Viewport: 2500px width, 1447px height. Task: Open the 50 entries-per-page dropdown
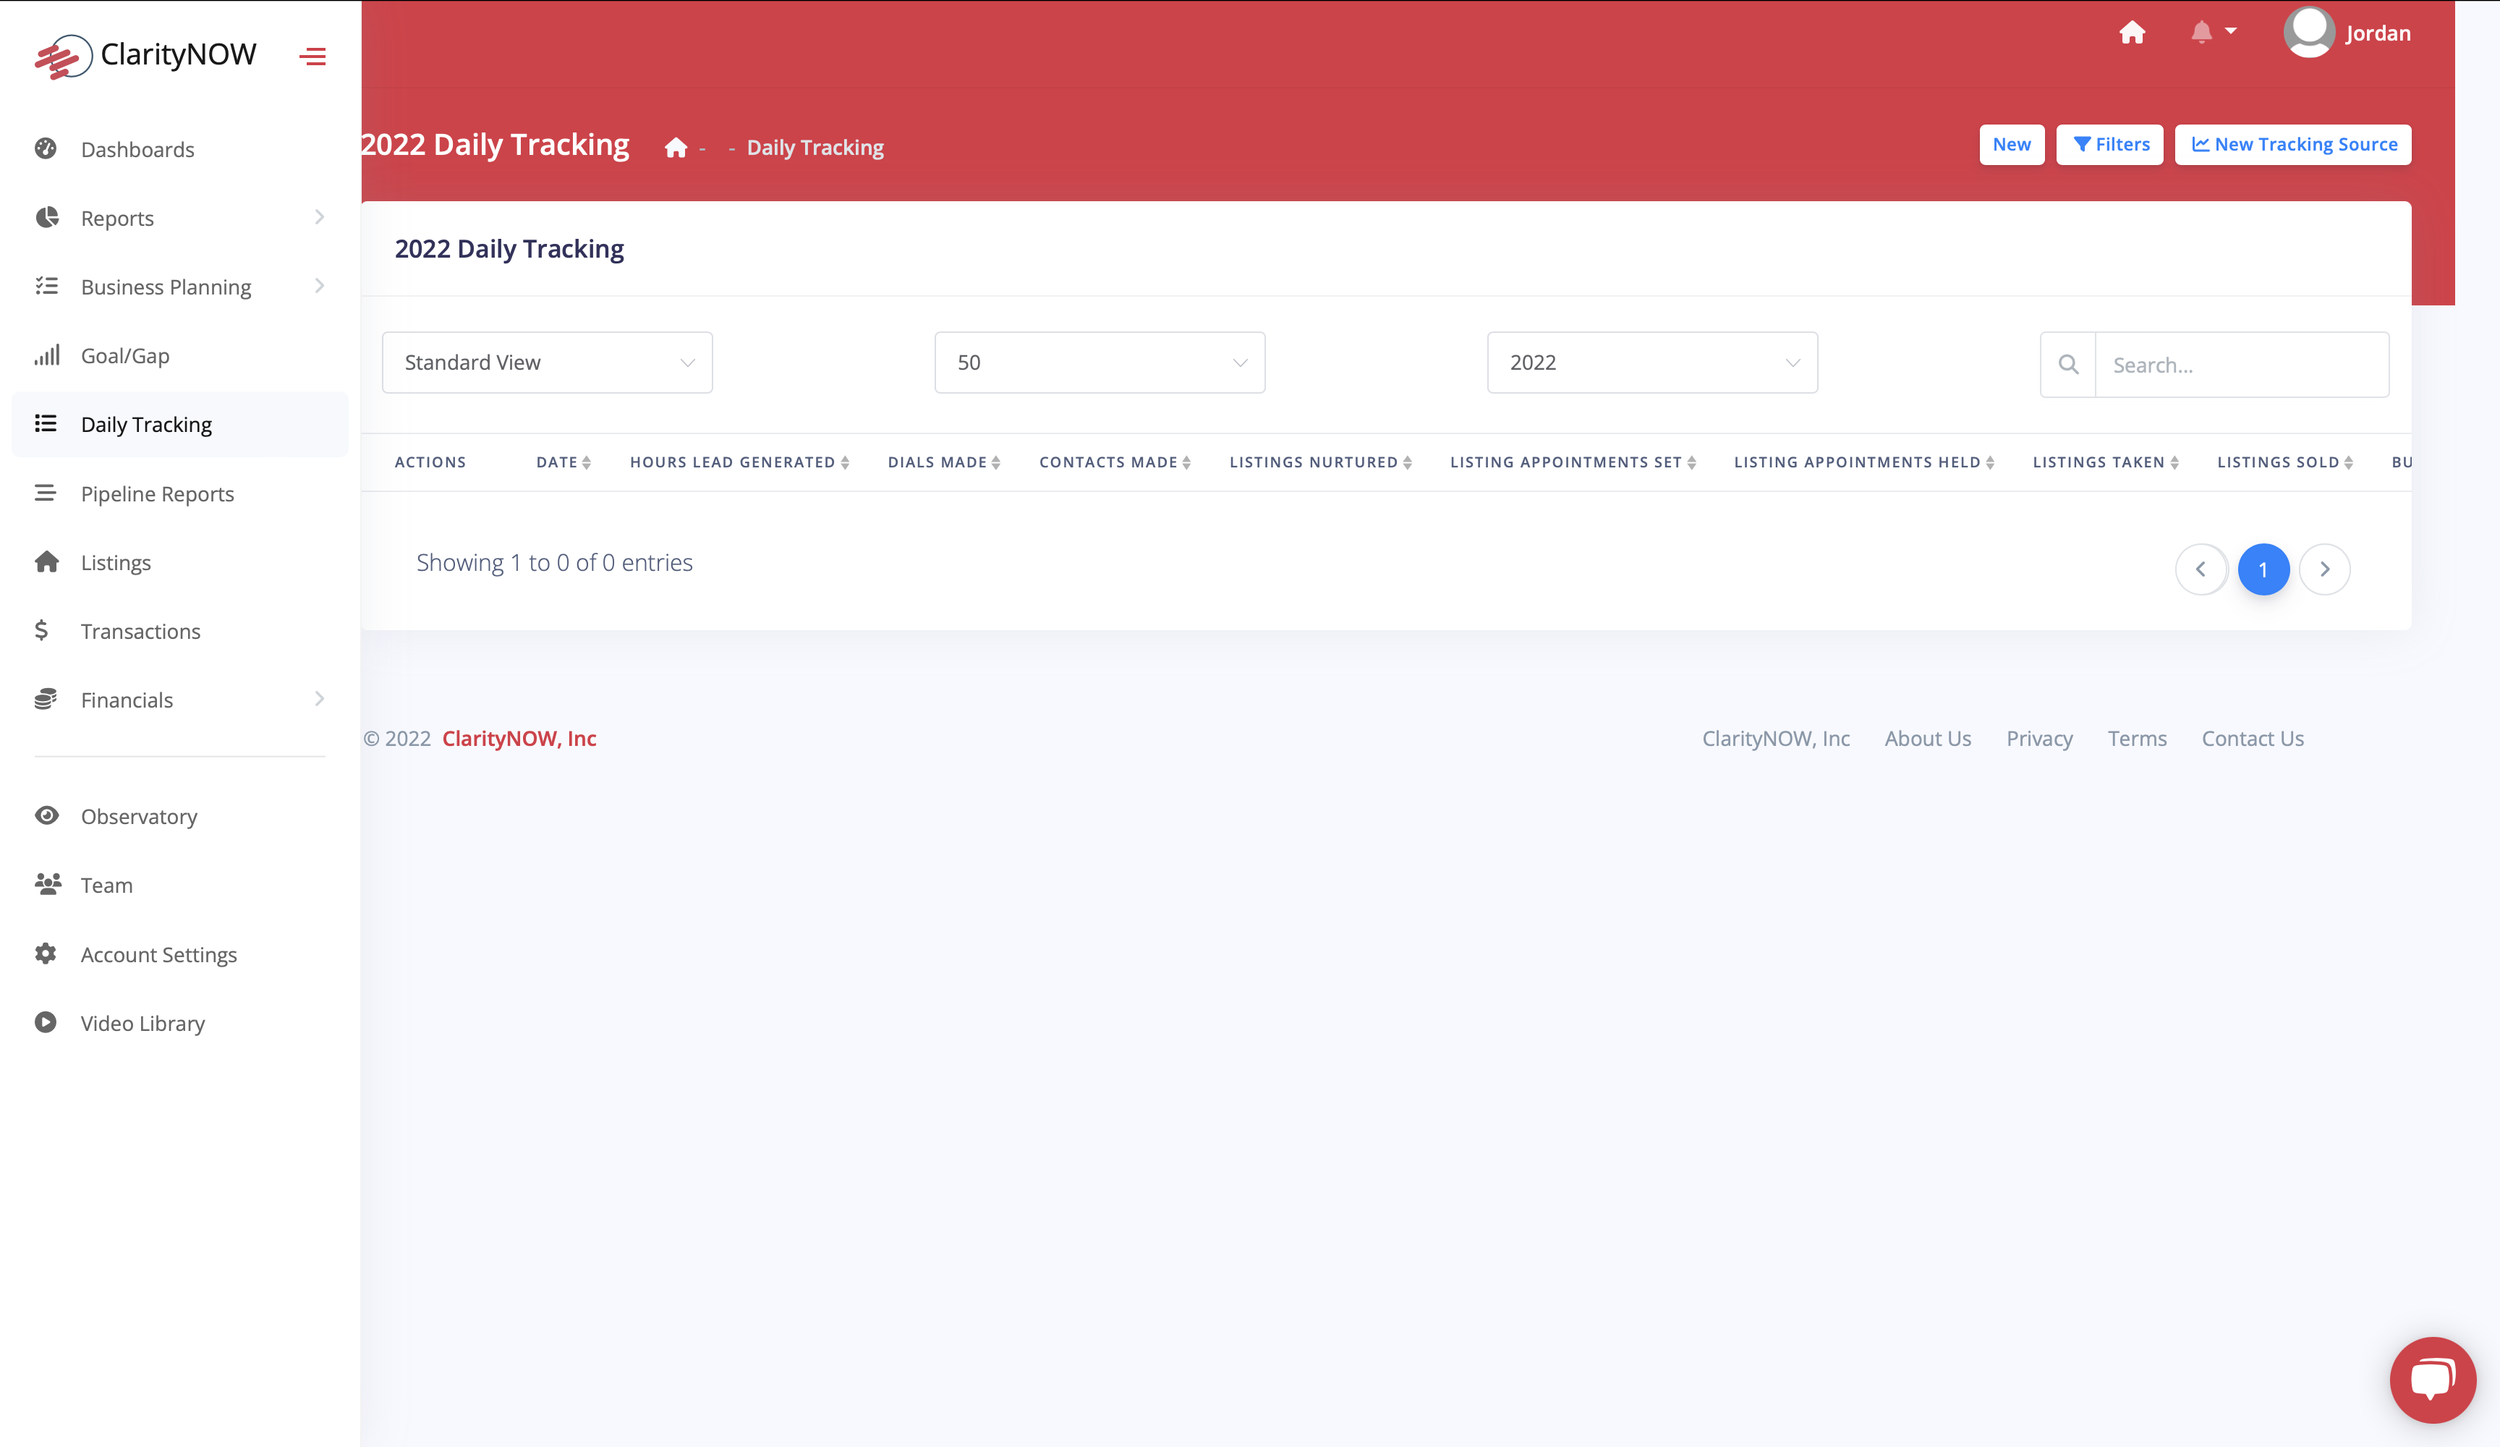tap(1099, 362)
